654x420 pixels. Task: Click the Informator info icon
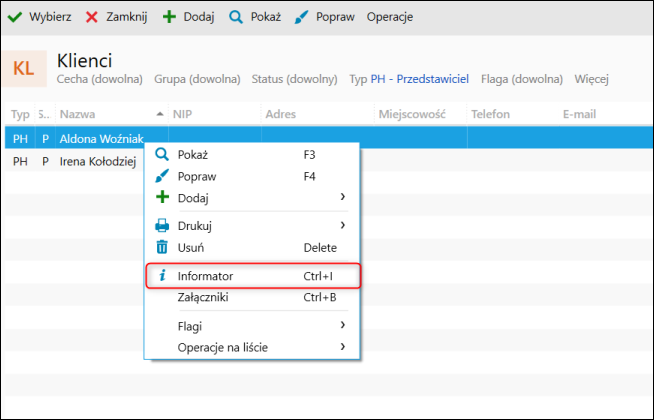coord(162,275)
